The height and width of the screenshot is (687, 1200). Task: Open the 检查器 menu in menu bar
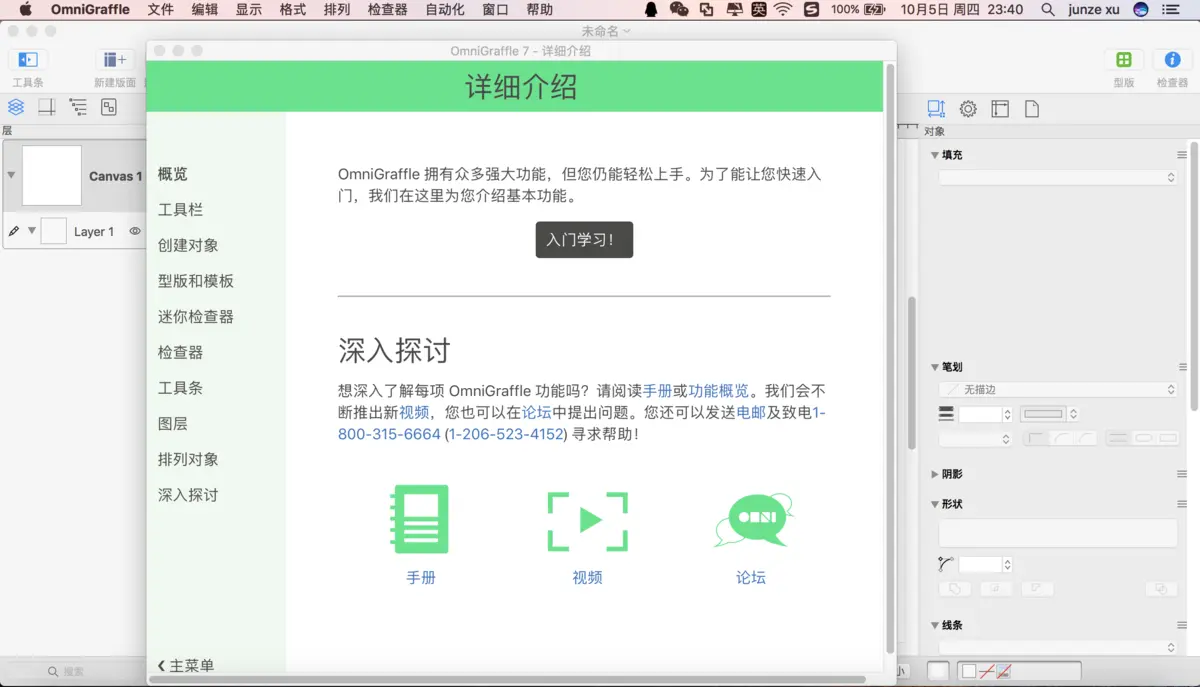click(x=387, y=10)
